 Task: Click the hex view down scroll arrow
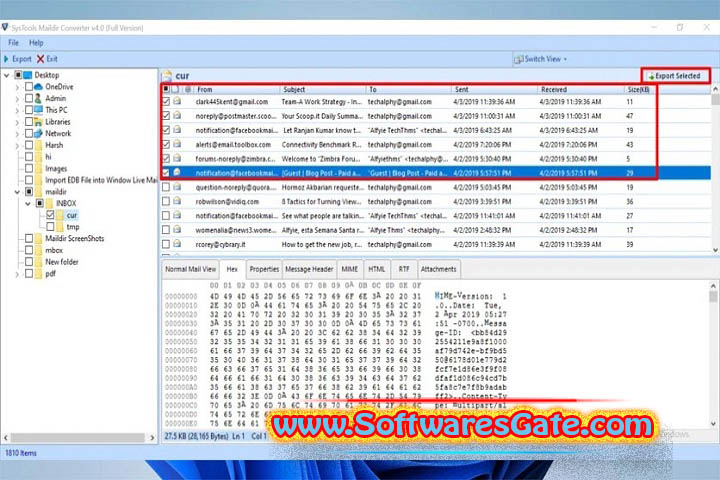[713, 424]
